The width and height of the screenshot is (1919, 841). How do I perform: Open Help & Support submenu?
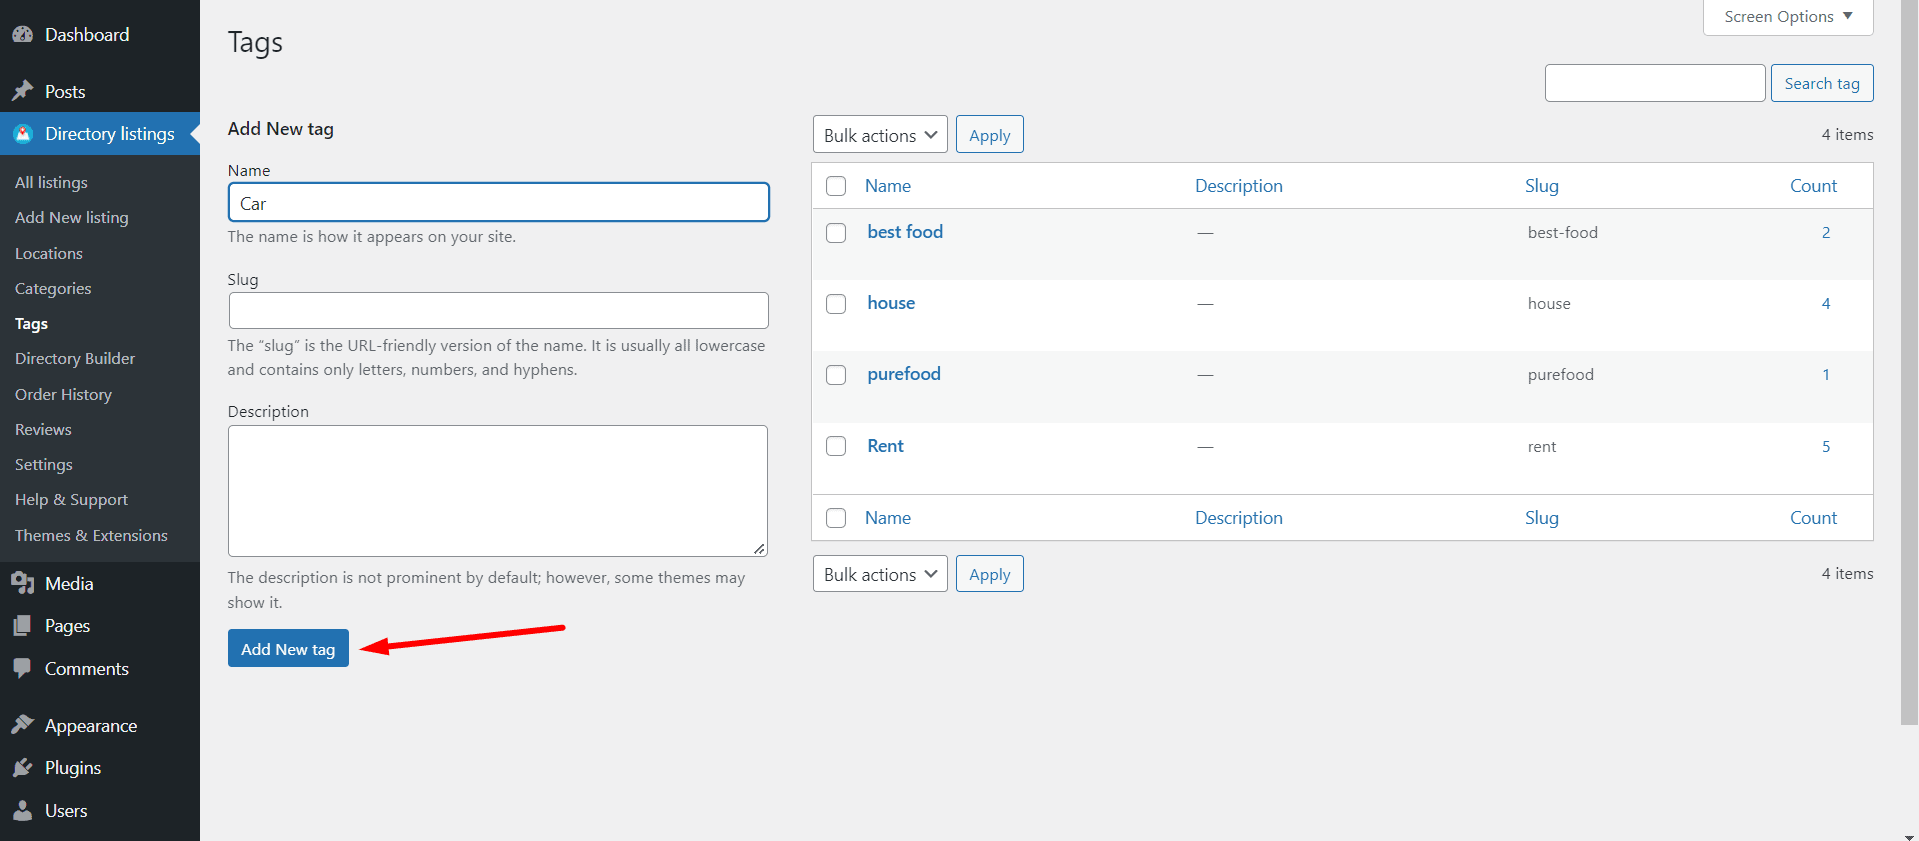[71, 499]
